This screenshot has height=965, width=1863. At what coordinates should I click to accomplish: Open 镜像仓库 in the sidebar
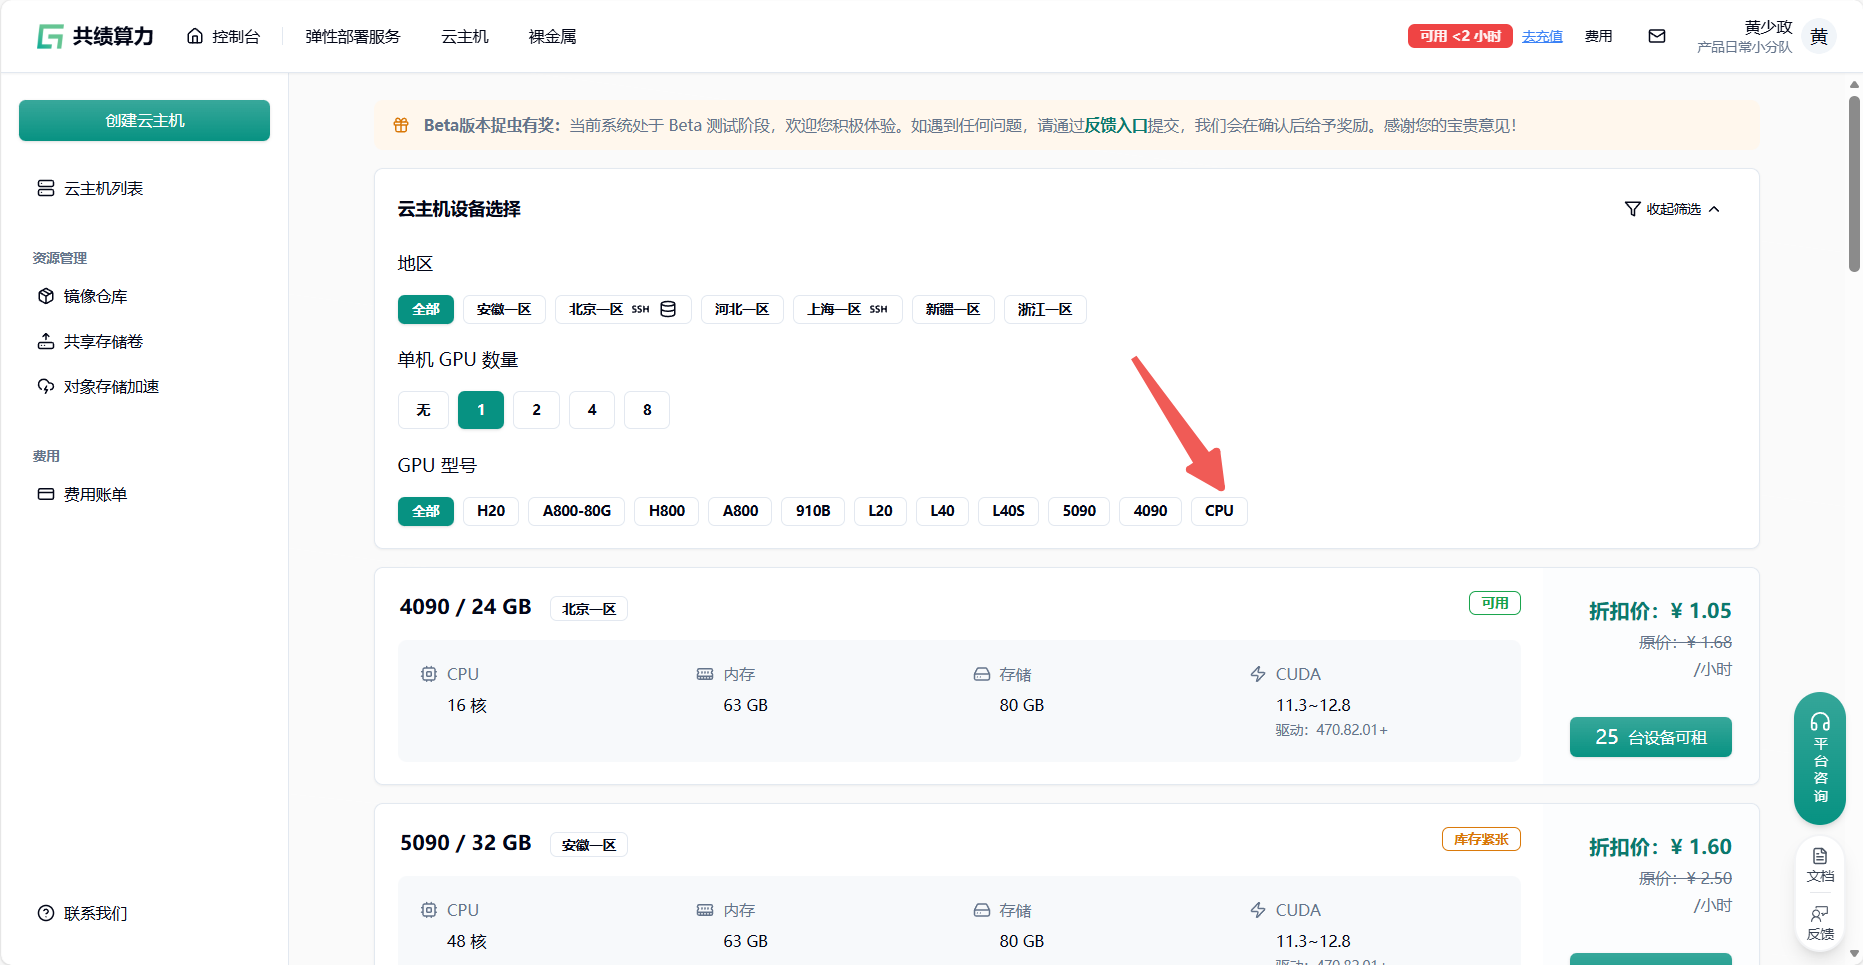click(x=95, y=296)
